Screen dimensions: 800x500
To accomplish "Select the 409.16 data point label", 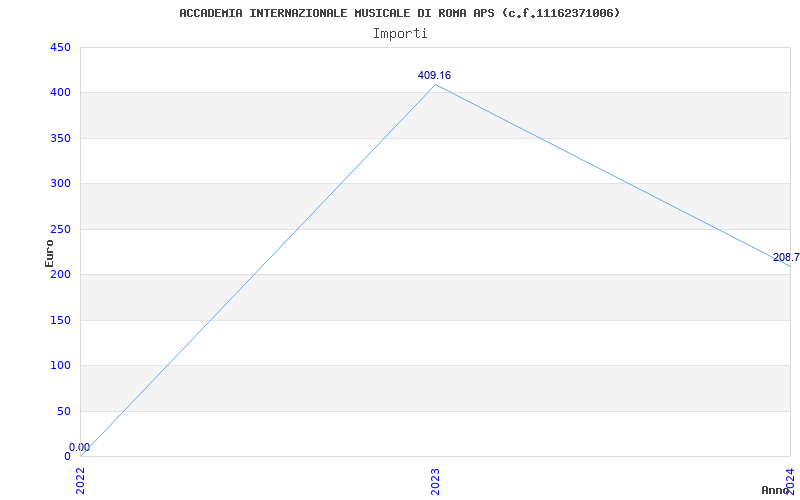I will tap(434, 76).
